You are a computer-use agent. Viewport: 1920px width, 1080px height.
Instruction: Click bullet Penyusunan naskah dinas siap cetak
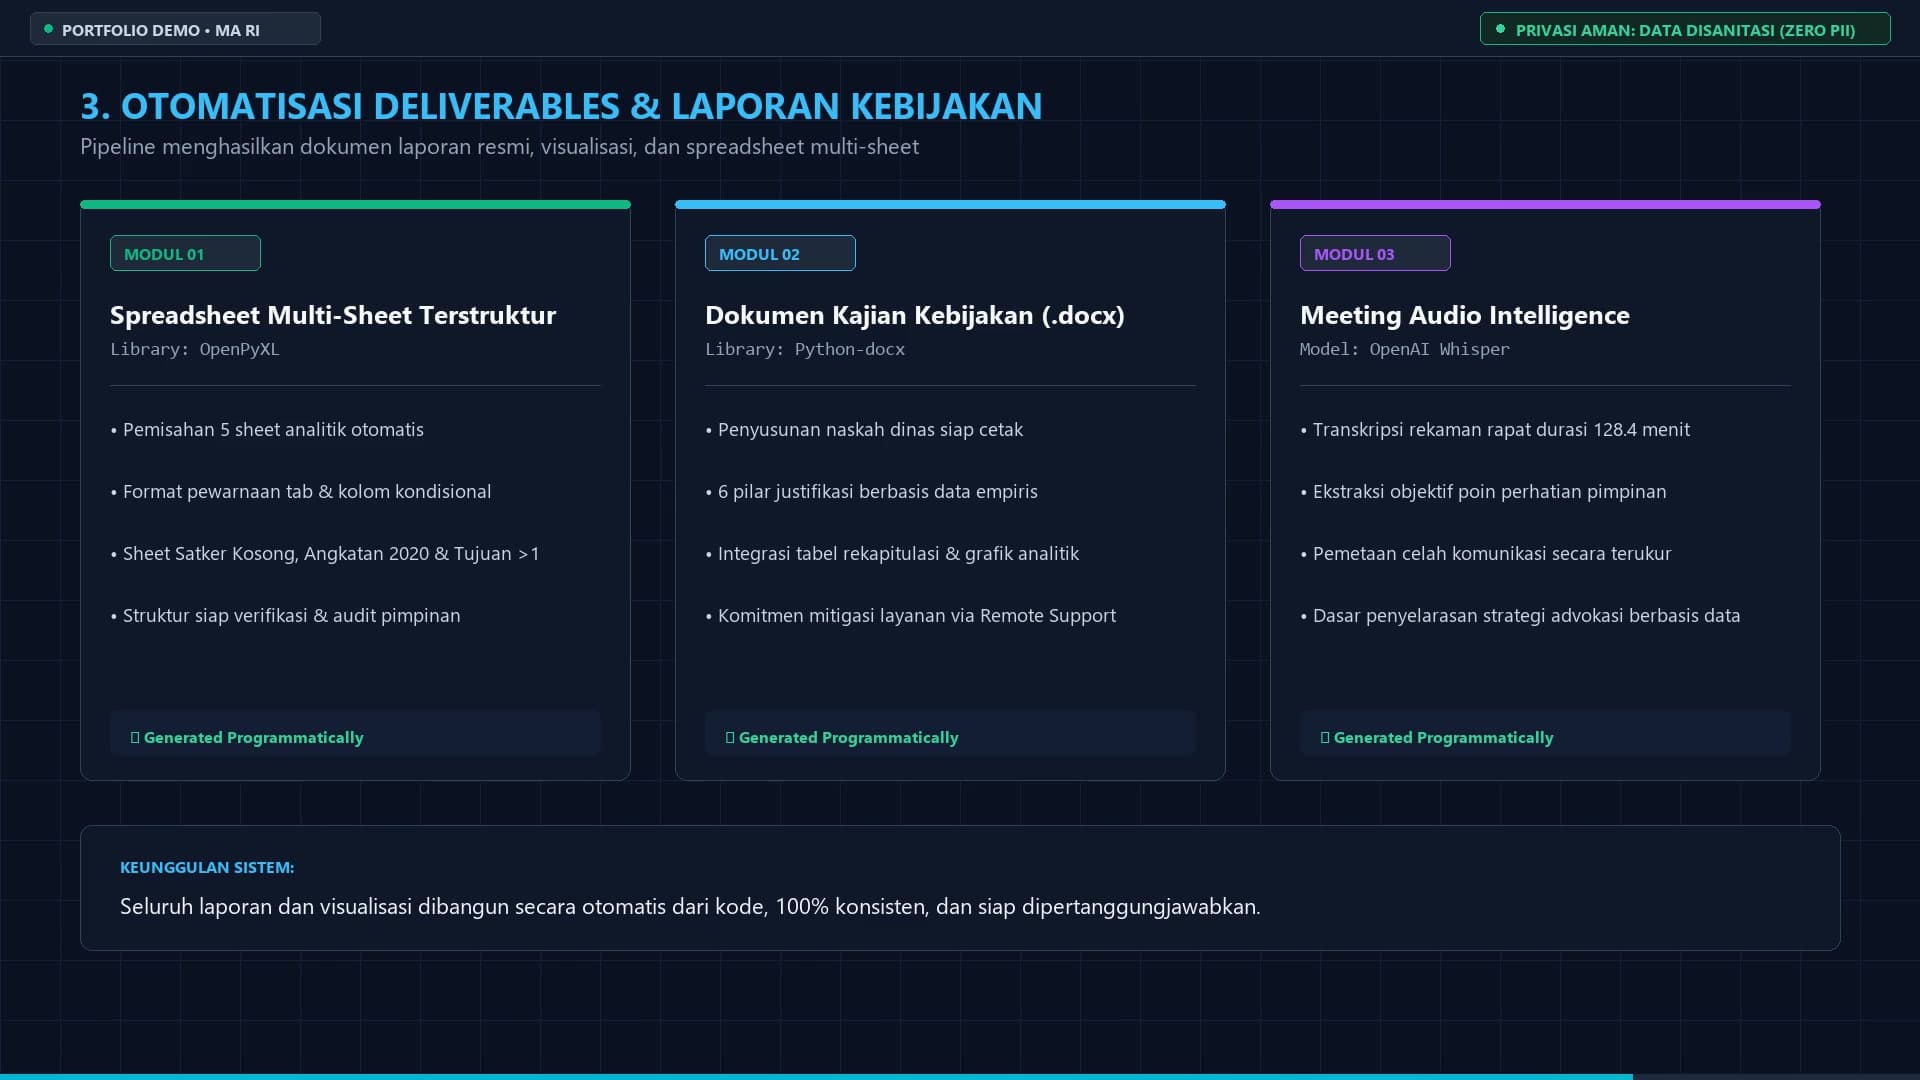click(864, 430)
